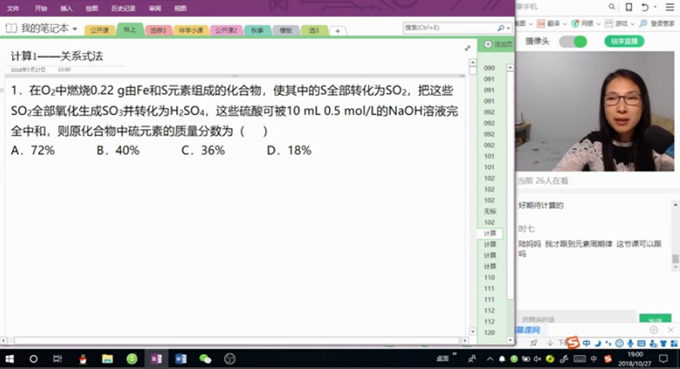The image size is (680, 369).
Task: Click the browser undo arrow icon
Action: 645,7
